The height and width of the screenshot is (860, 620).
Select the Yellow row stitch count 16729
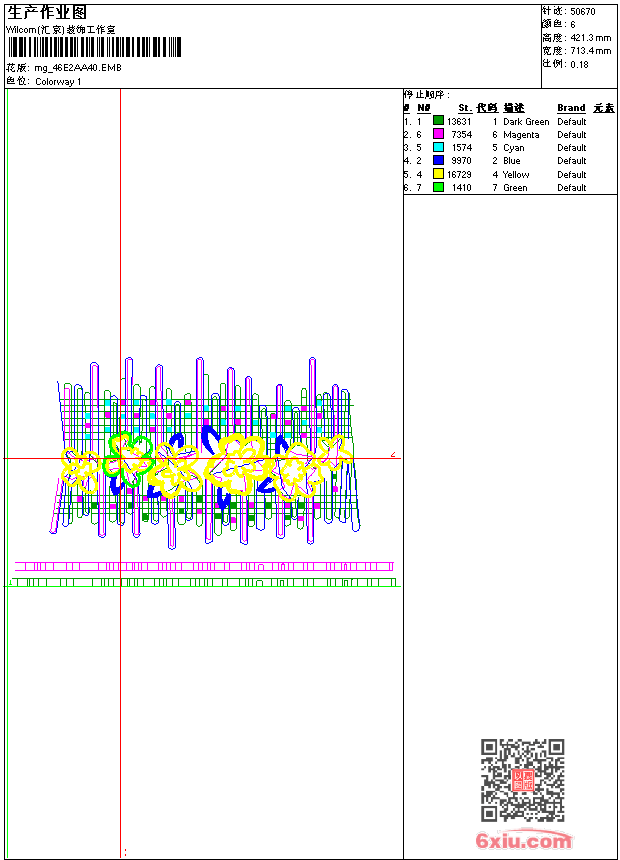(x=459, y=174)
